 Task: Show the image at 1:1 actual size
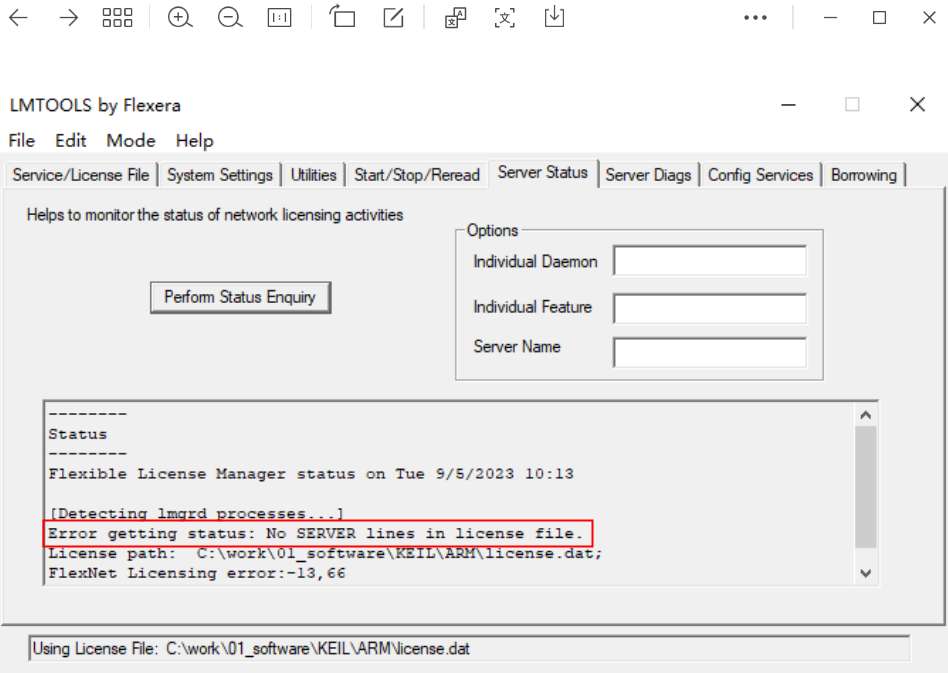pyautogui.click(x=280, y=18)
